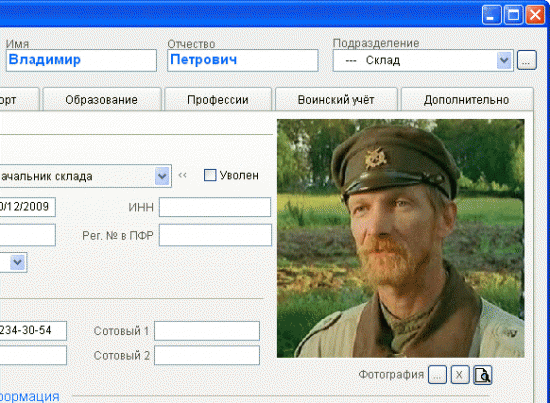Click the Сотовый 1 phone field
This screenshot has height=403, width=550.
(x=207, y=331)
